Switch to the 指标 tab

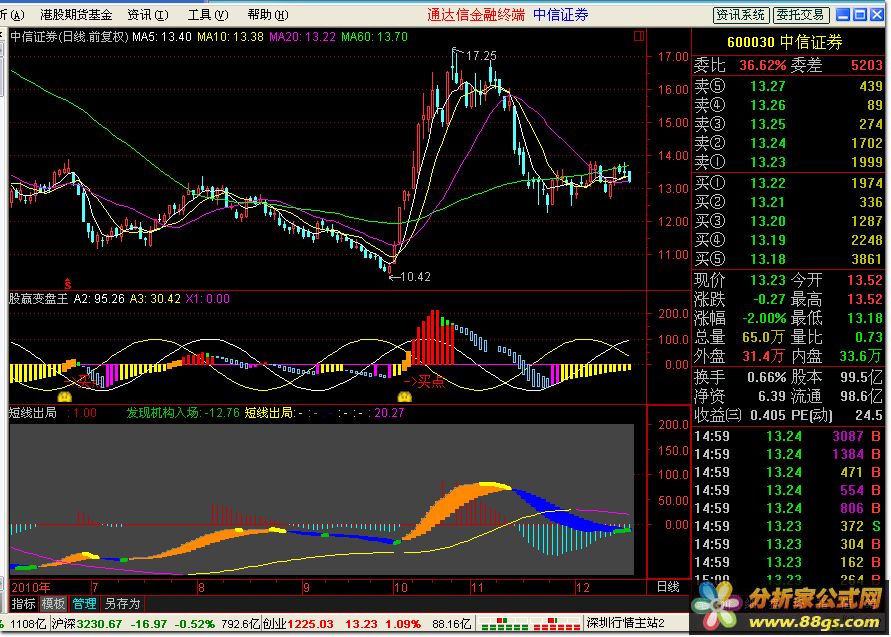[23, 603]
